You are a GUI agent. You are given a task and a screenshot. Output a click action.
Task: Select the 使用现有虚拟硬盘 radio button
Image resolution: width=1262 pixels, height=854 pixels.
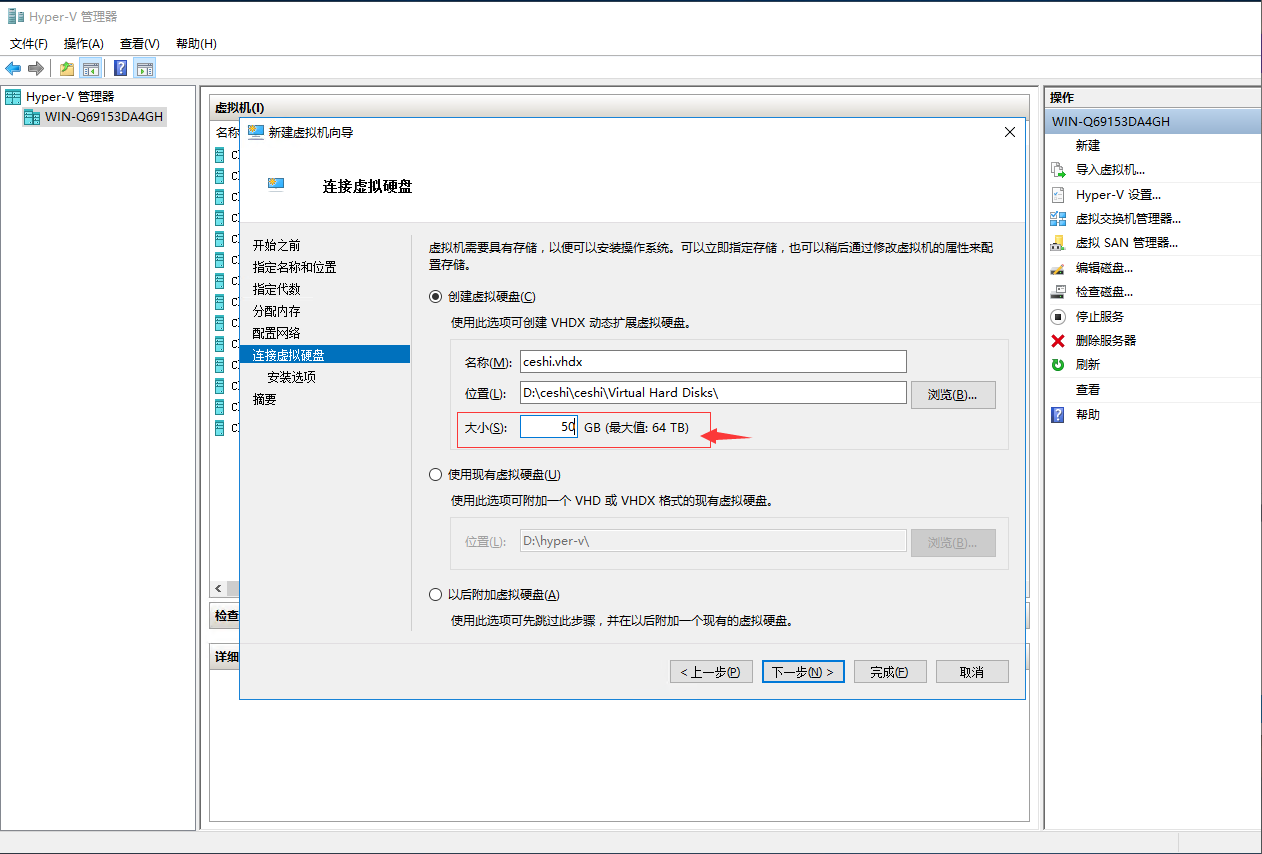click(x=435, y=474)
